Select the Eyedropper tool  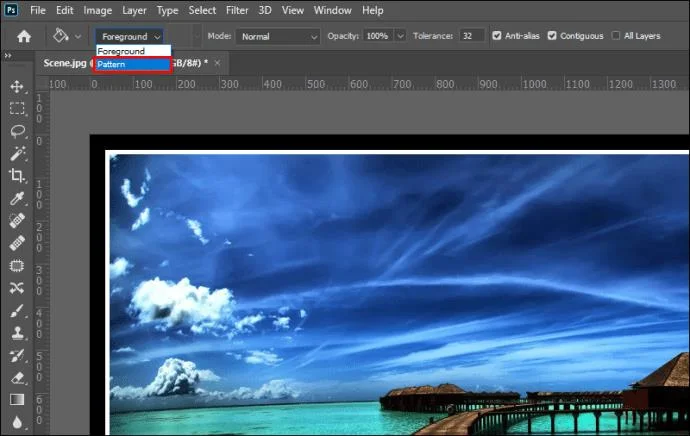17,198
